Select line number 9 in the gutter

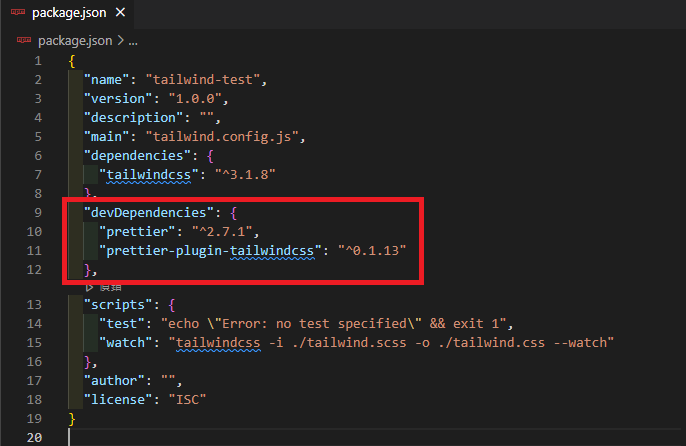[x=38, y=213]
